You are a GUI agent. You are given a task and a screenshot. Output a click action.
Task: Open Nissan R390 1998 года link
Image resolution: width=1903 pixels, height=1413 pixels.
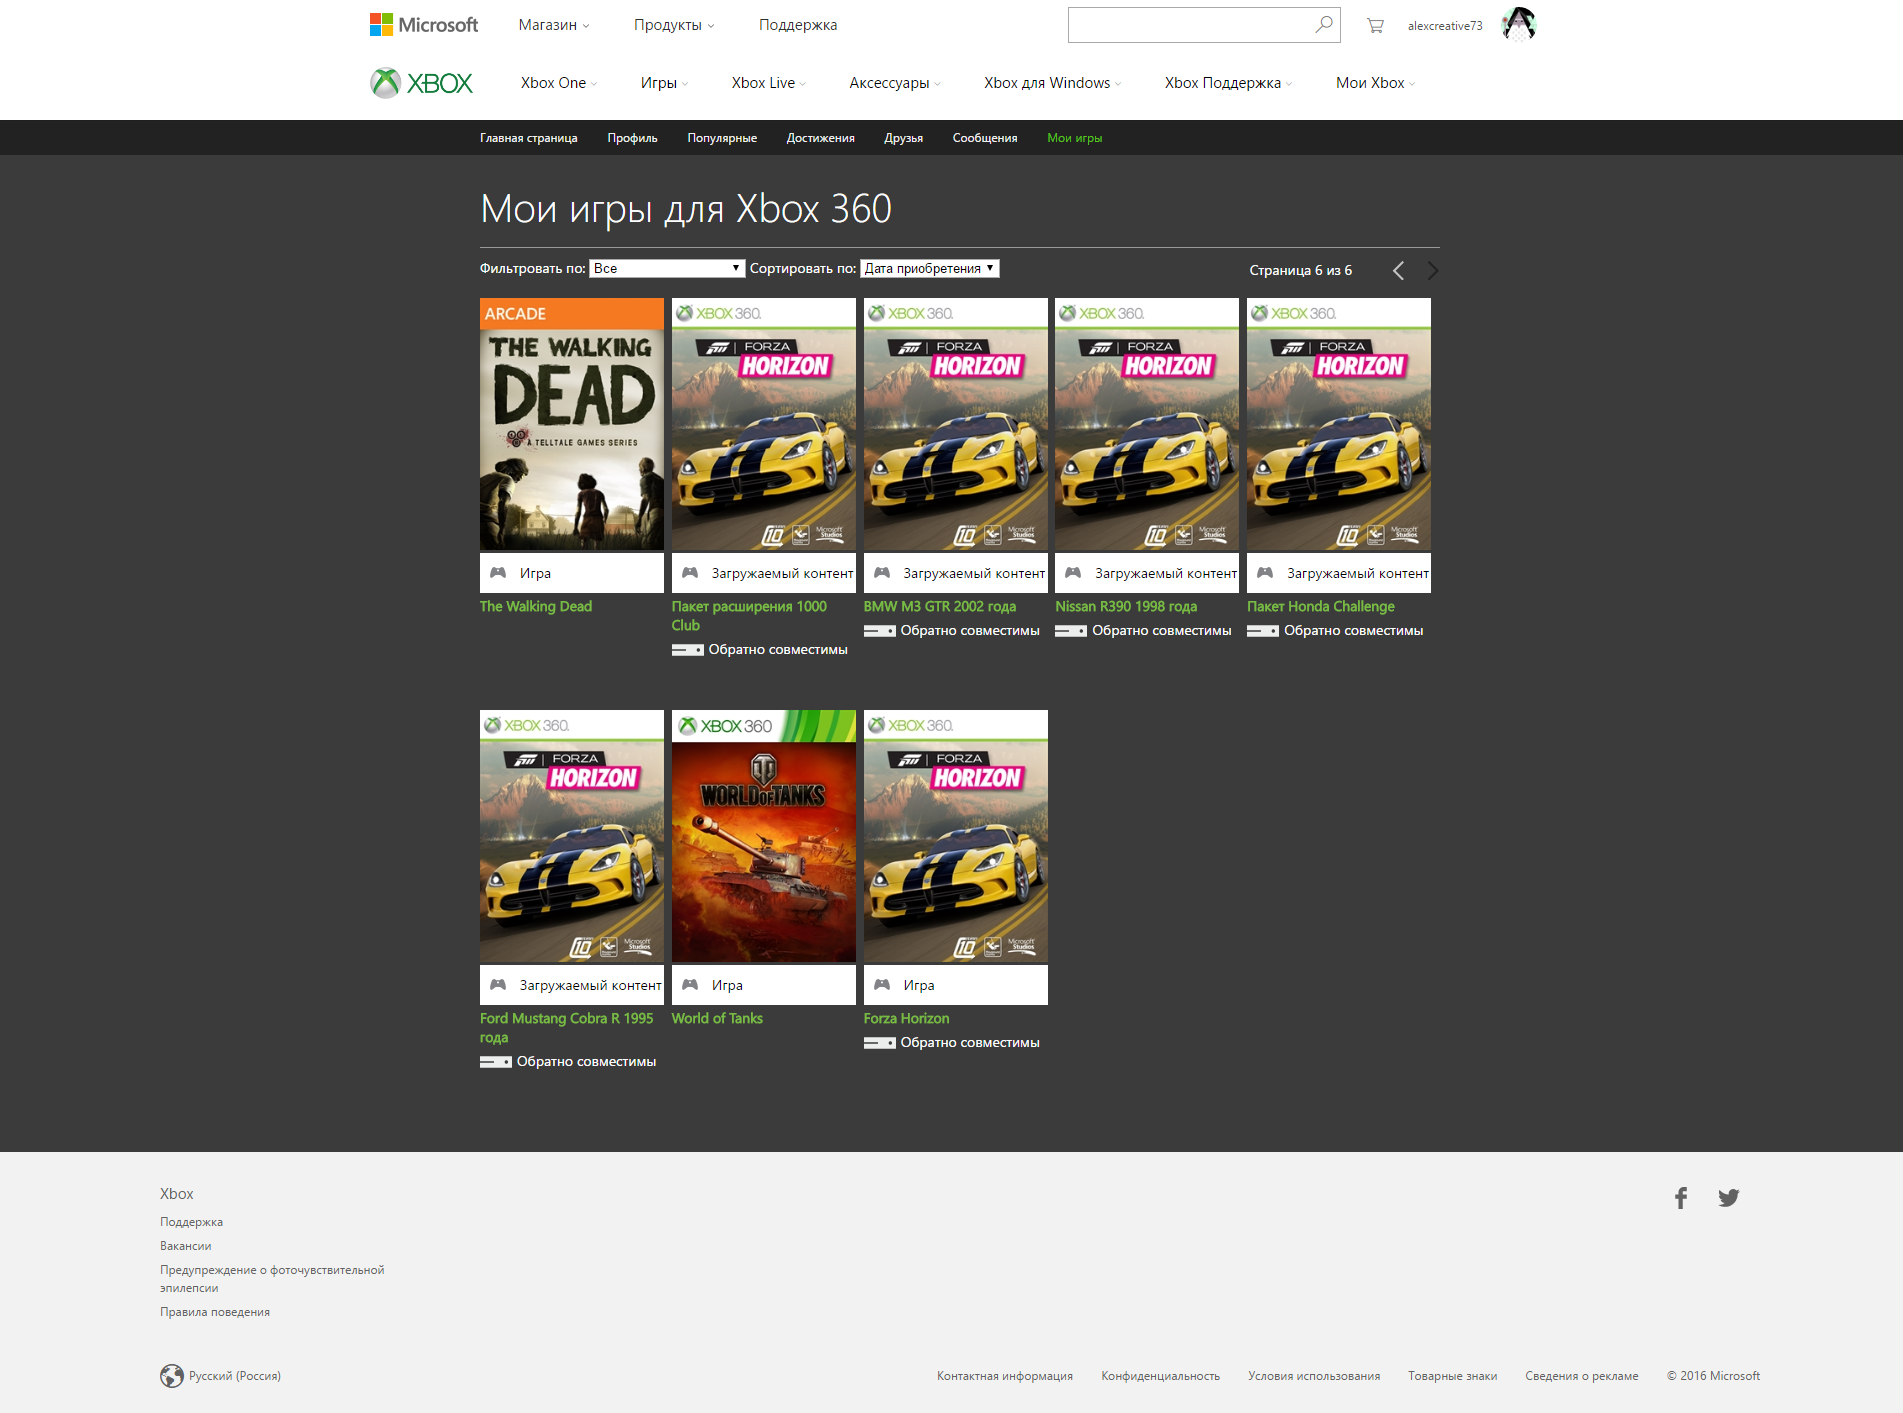click(1126, 606)
